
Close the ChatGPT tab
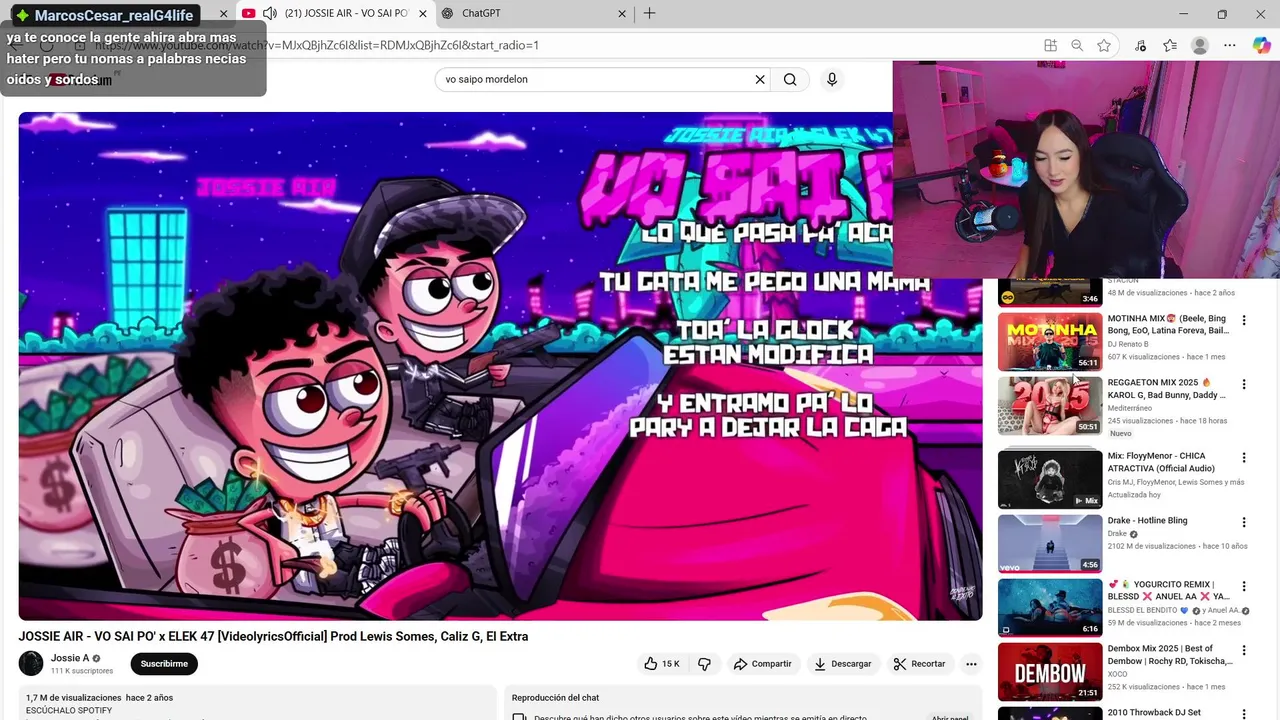pos(622,14)
